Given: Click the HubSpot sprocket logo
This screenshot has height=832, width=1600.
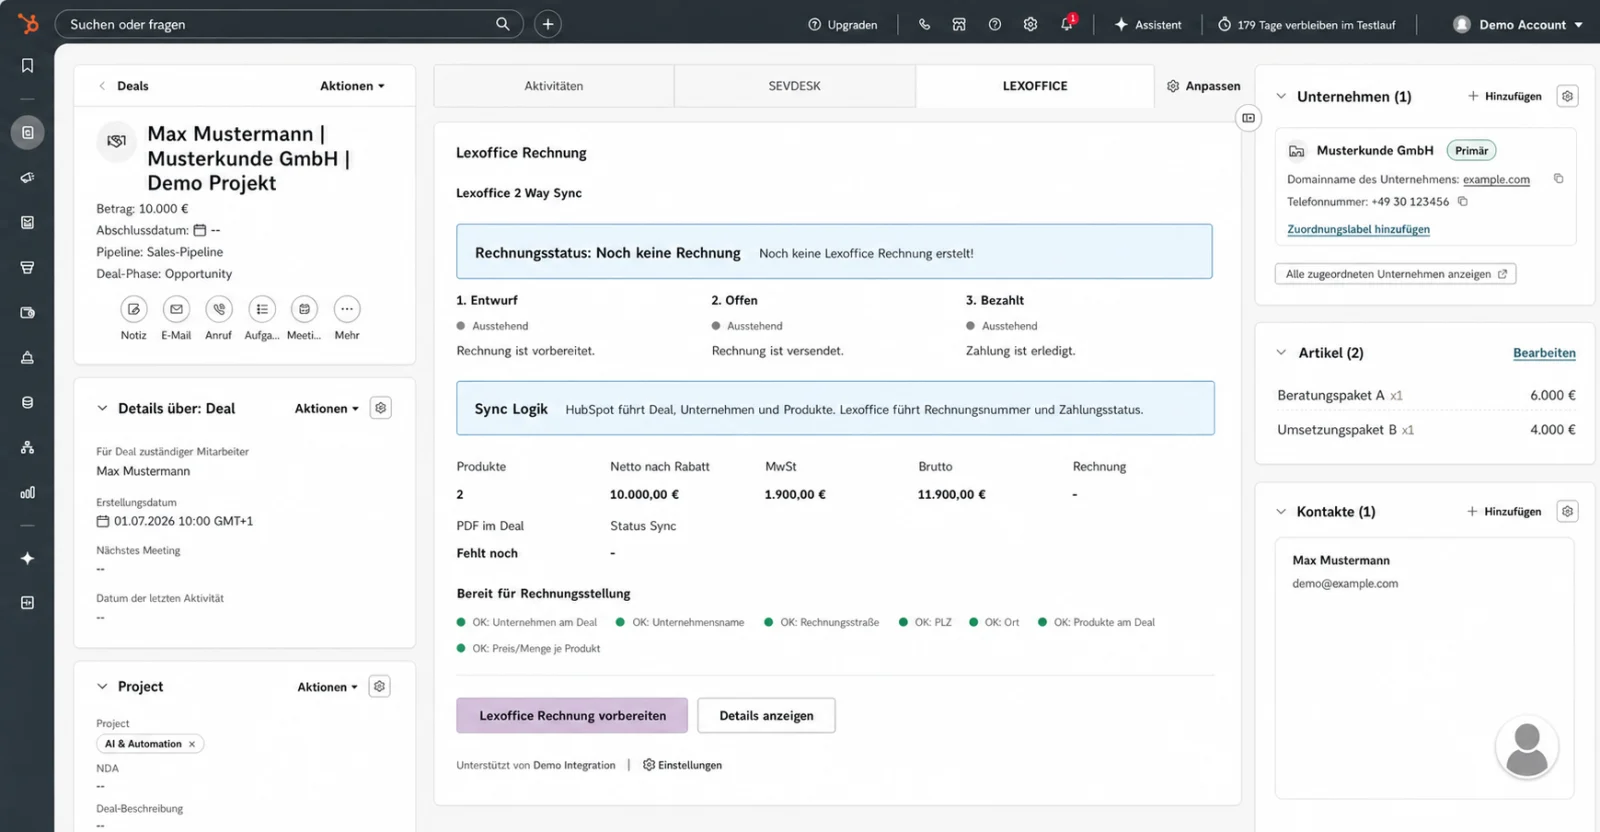Looking at the screenshot, I should click(28, 23).
